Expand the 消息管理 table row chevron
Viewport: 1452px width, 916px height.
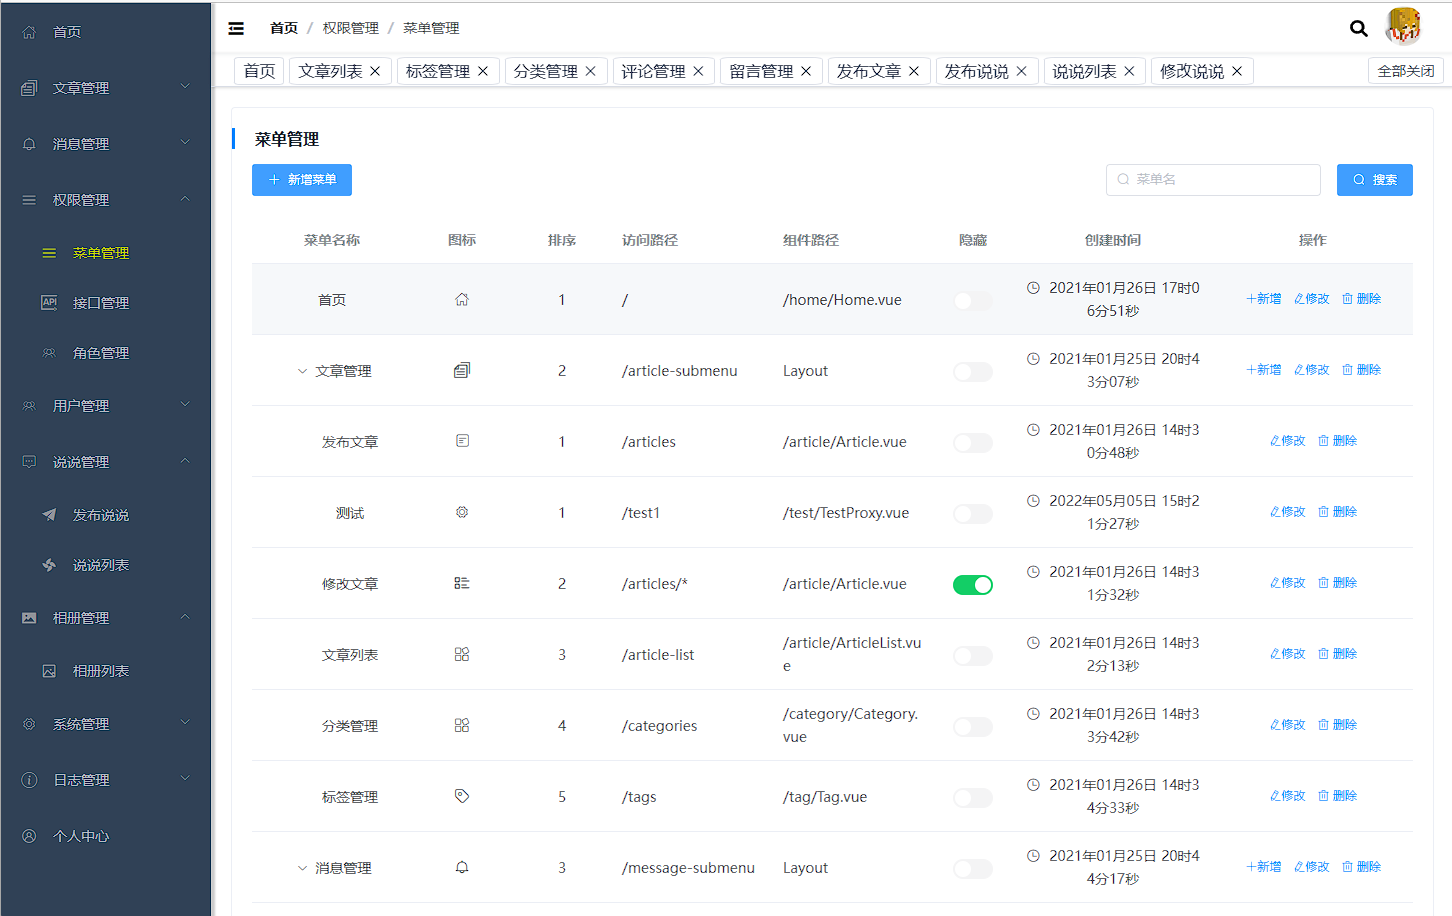coord(302,868)
